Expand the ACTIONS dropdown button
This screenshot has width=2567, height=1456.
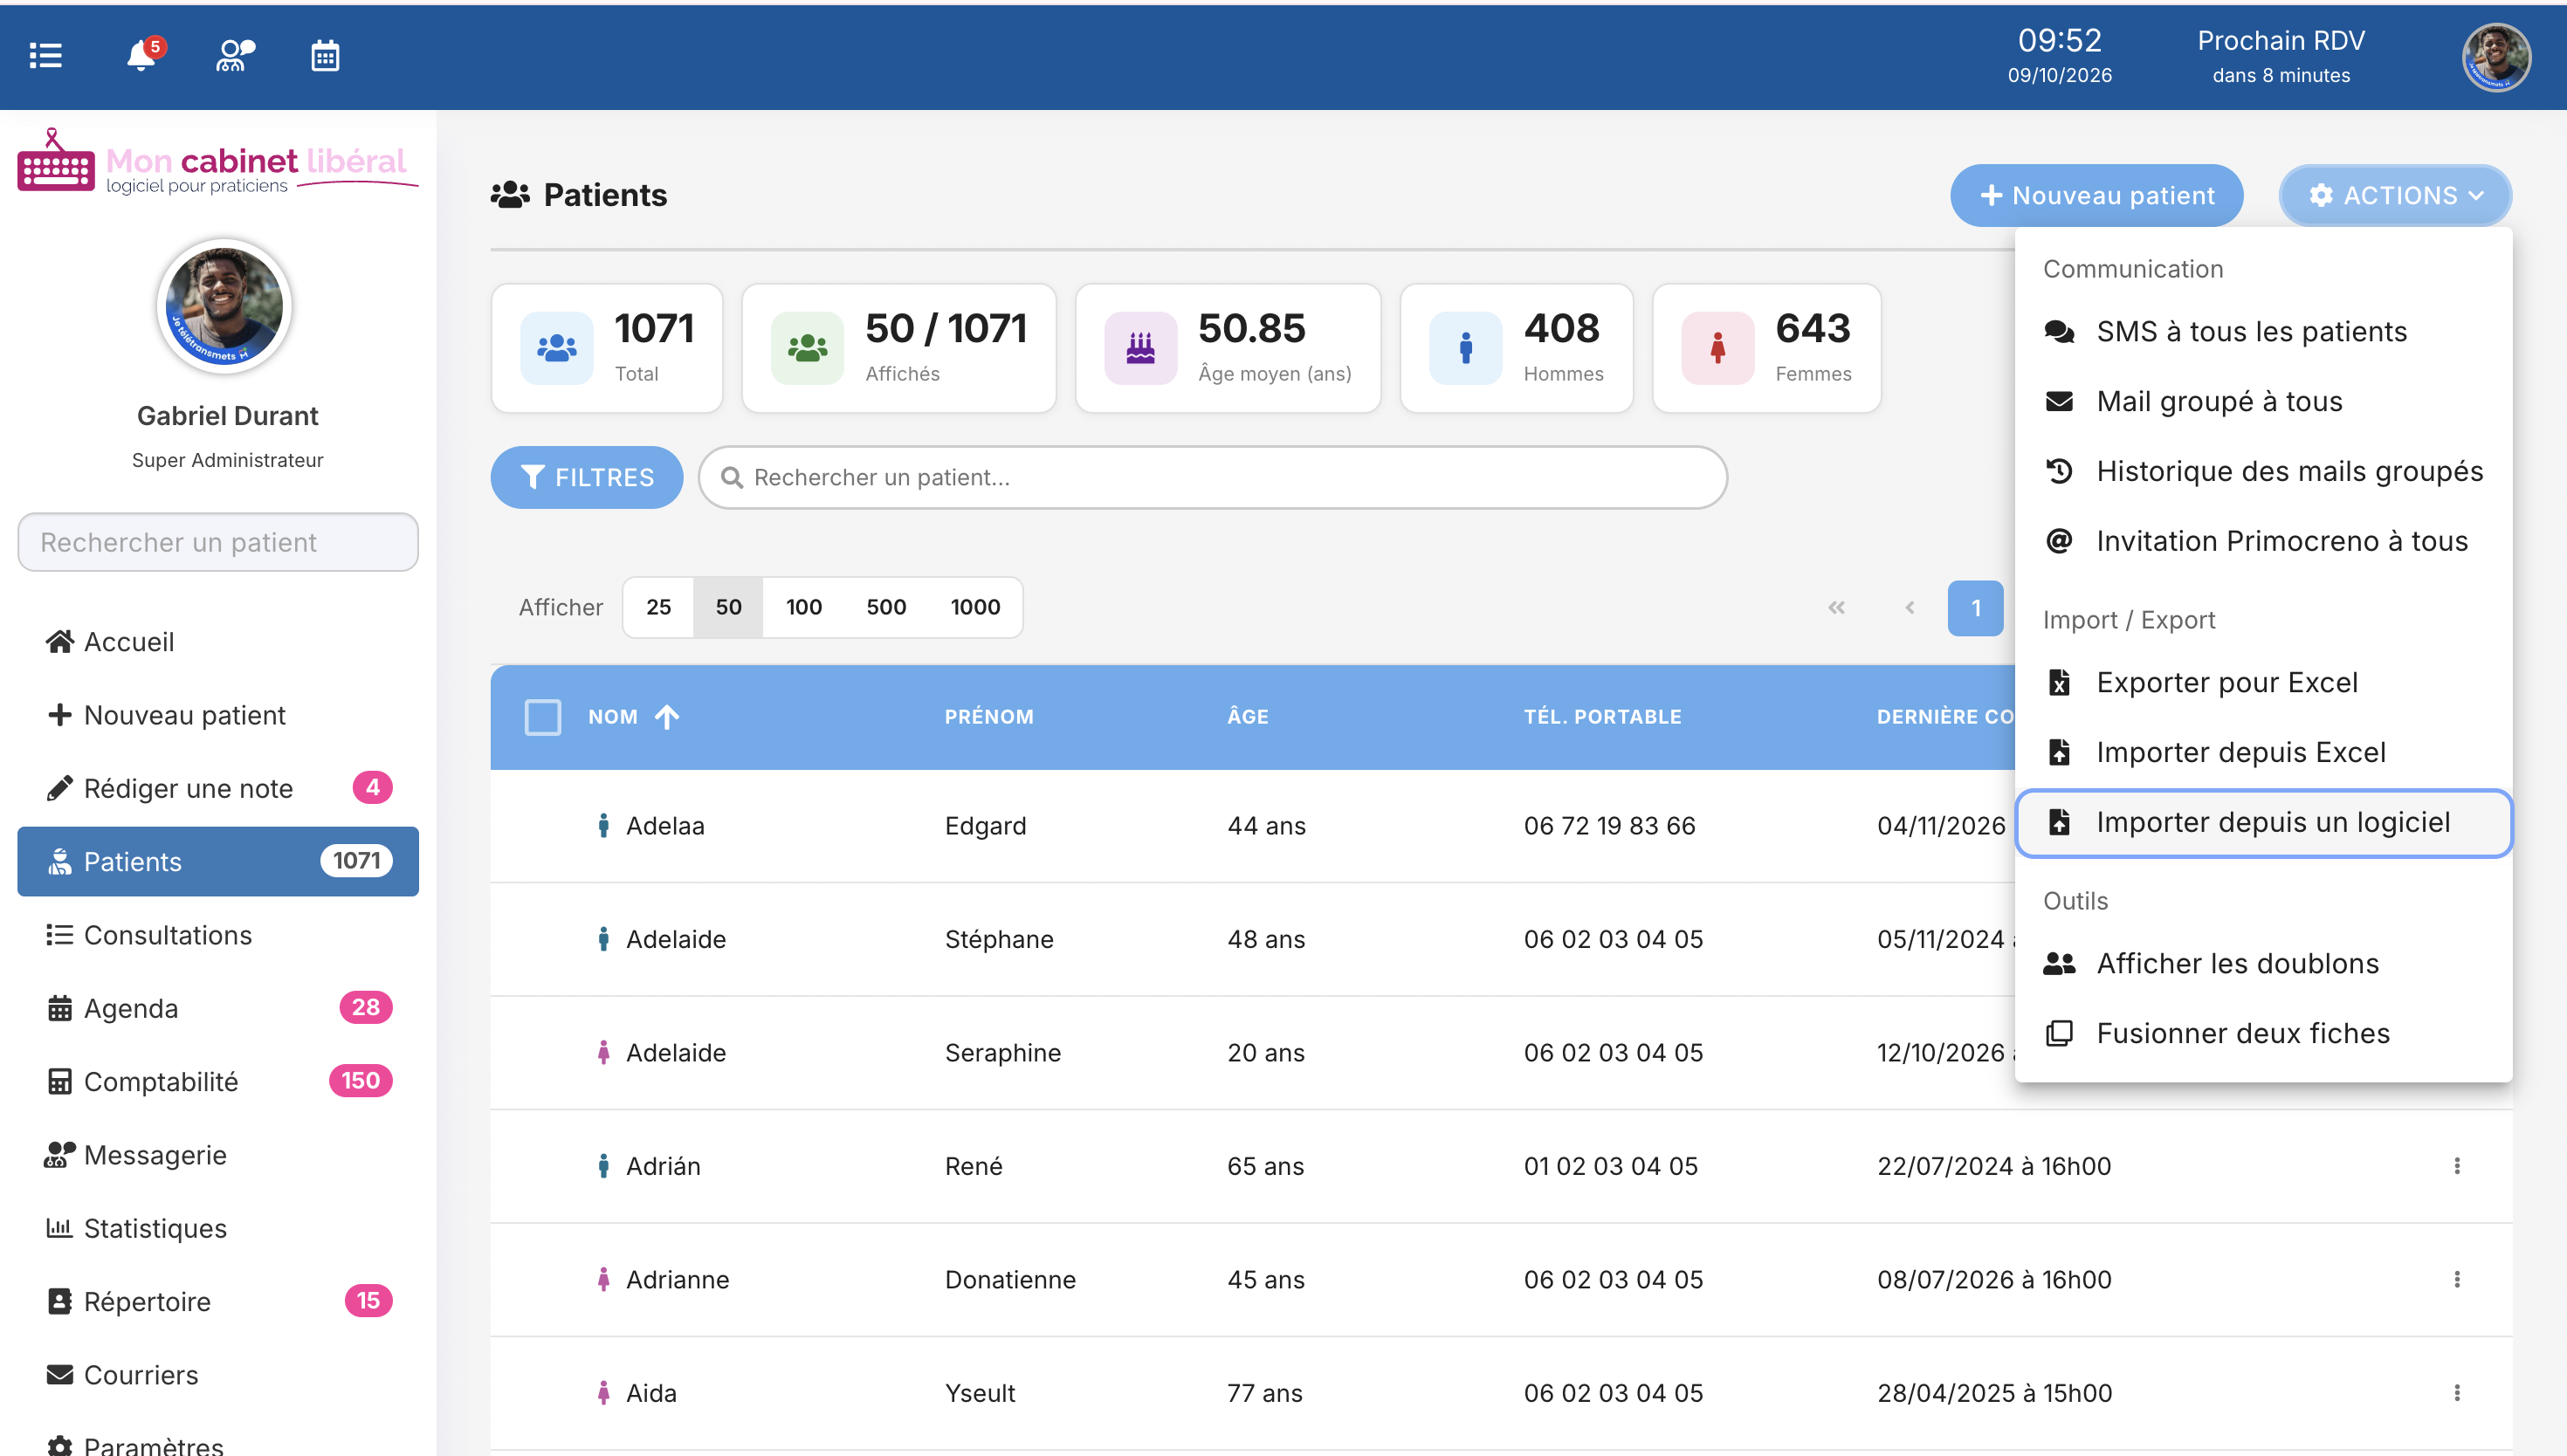click(x=2395, y=195)
